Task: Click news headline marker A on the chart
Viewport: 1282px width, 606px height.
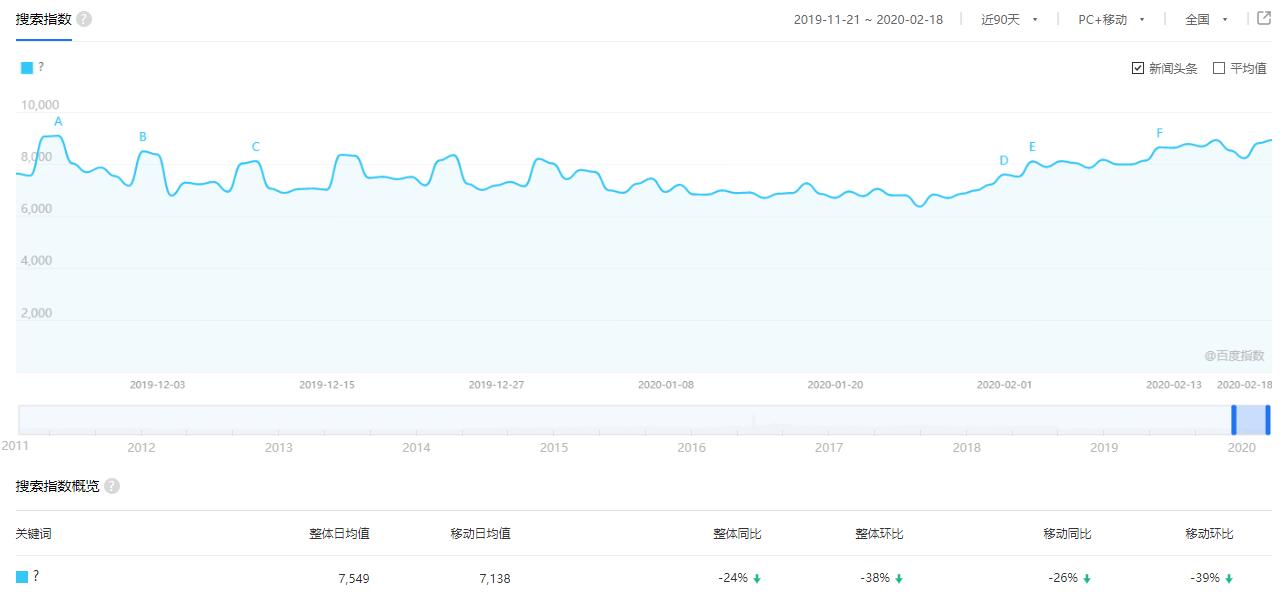Action: click(x=58, y=122)
